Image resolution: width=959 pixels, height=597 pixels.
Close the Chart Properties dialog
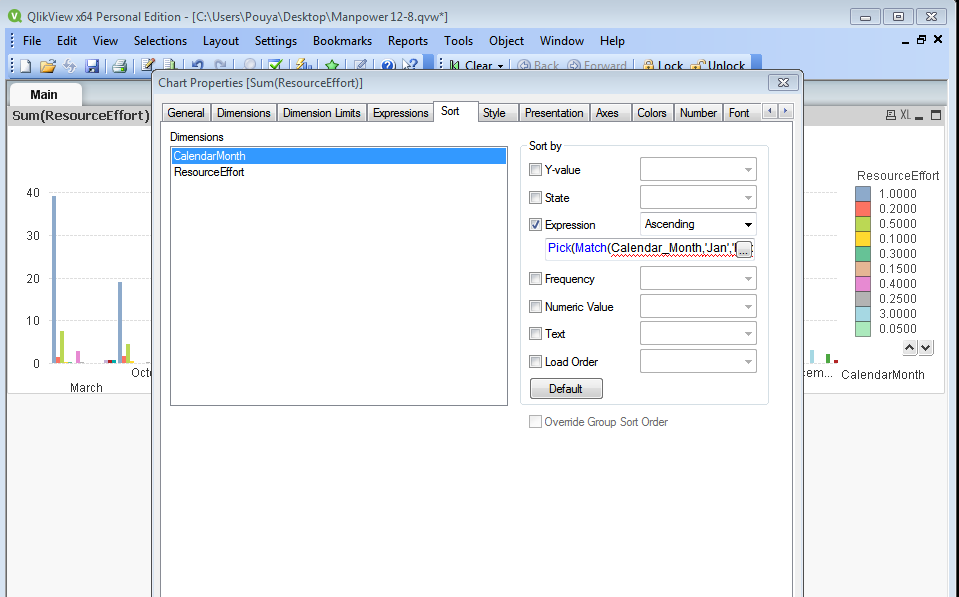(783, 83)
